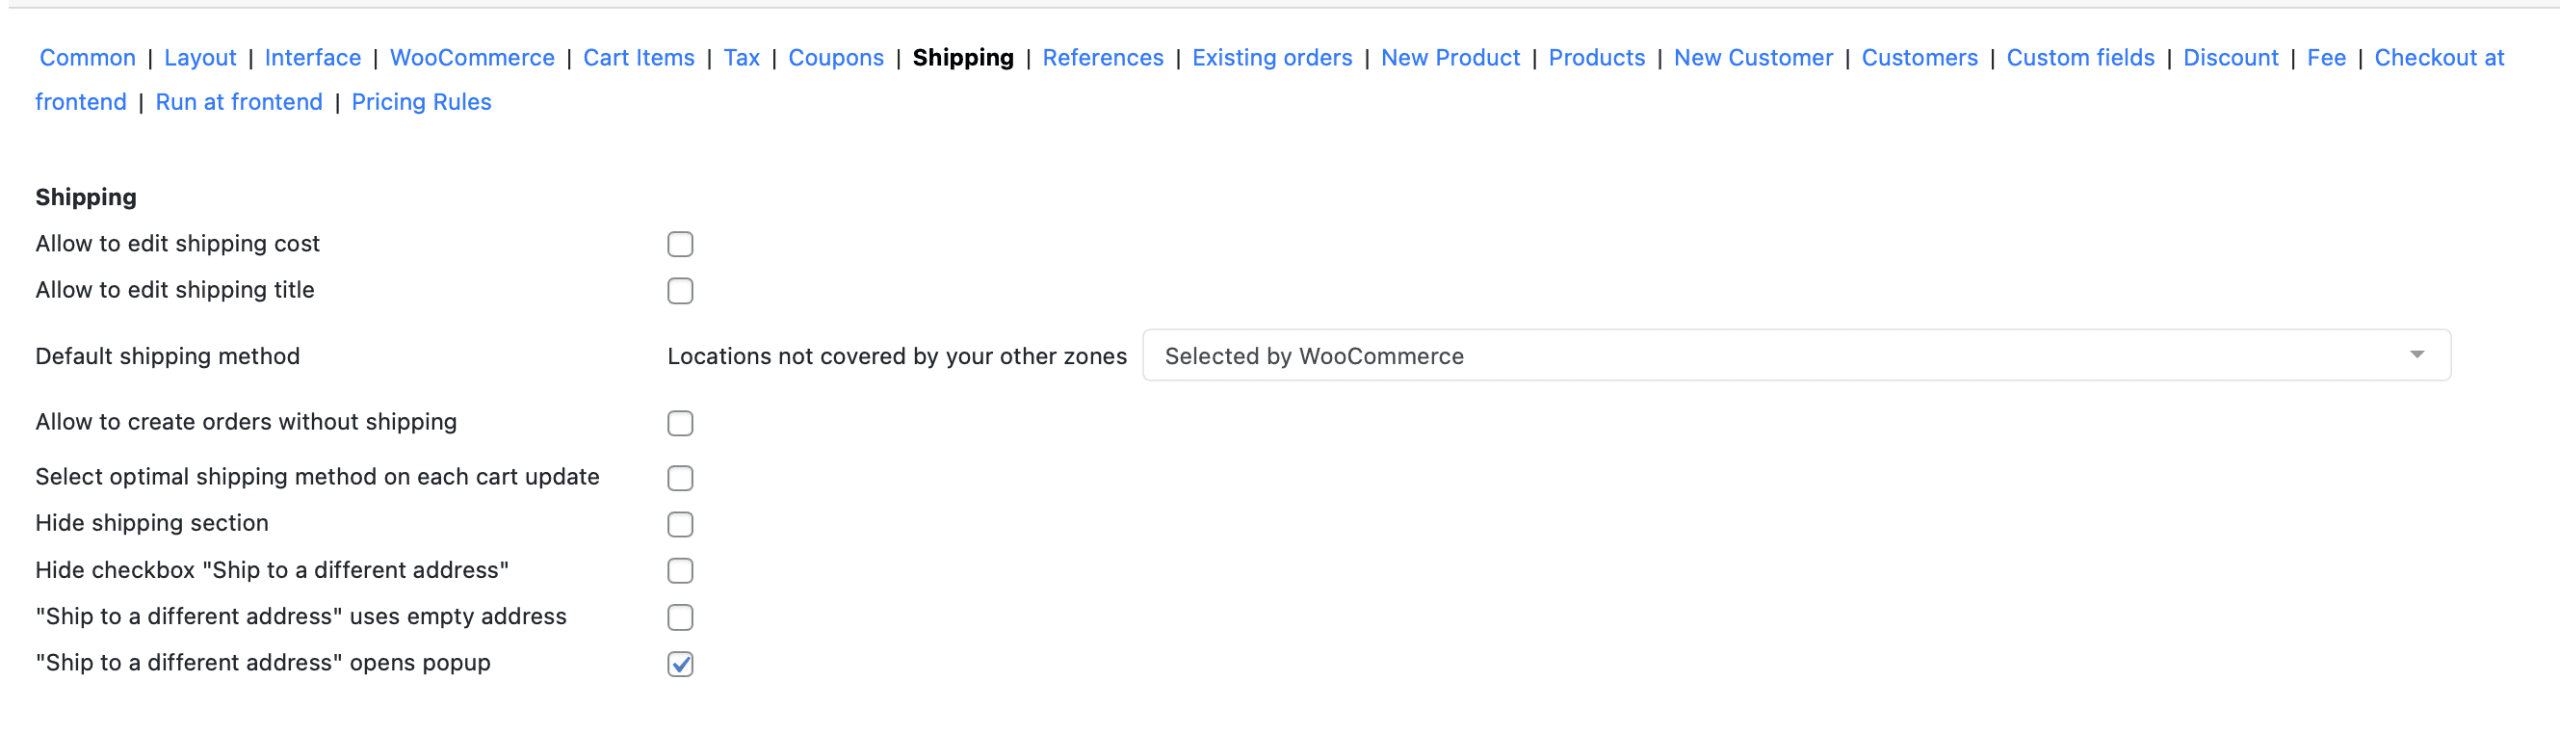2560x734 pixels.
Task: Enable optimal shipping method on cart update
Action: click(x=680, y=477)
